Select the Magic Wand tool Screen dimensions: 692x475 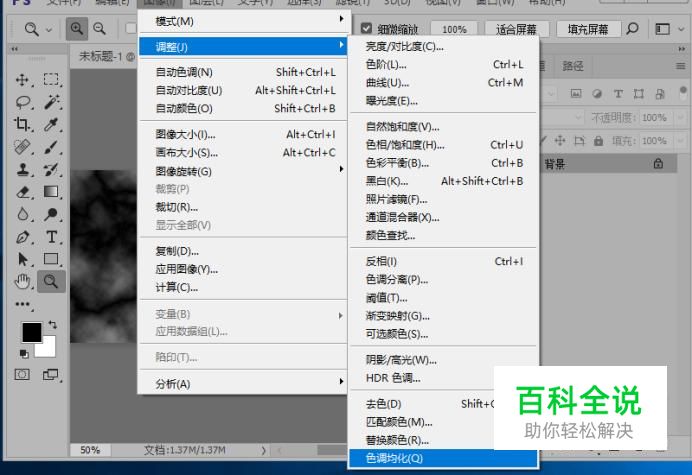pyautogui.click(x=51, y=102)
